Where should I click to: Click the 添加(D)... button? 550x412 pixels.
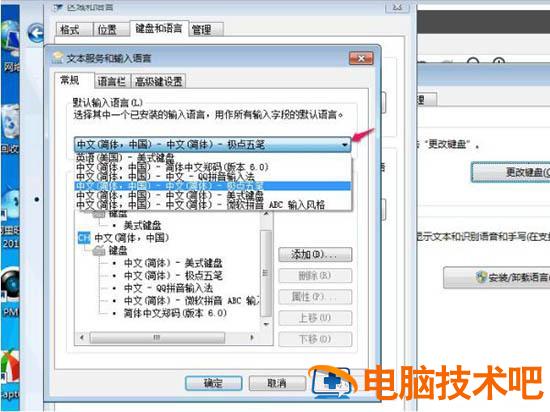315,255
